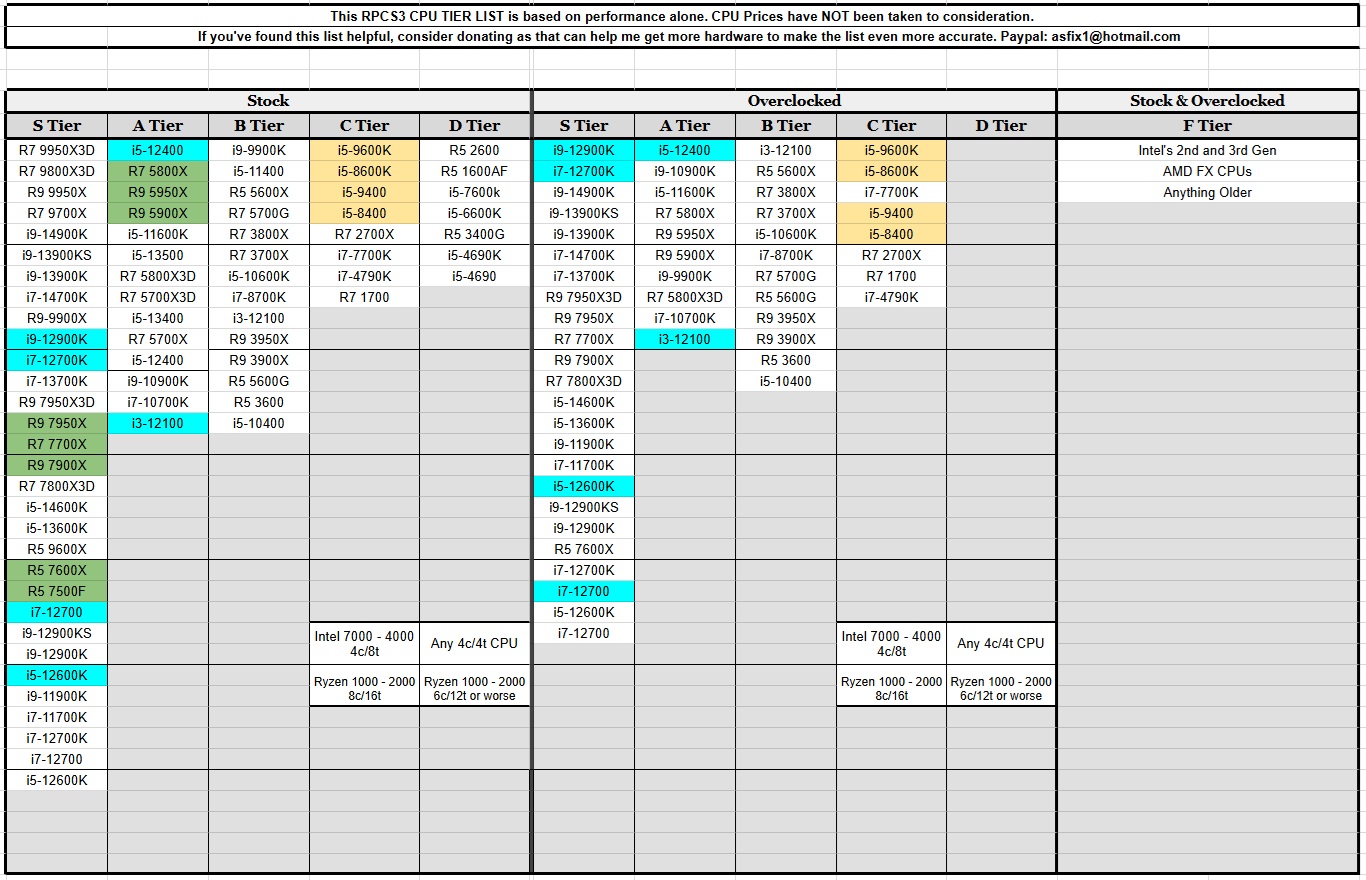Click the R7 9700X entry
This screenshot has width=1366, height=880.
(57, 213)
